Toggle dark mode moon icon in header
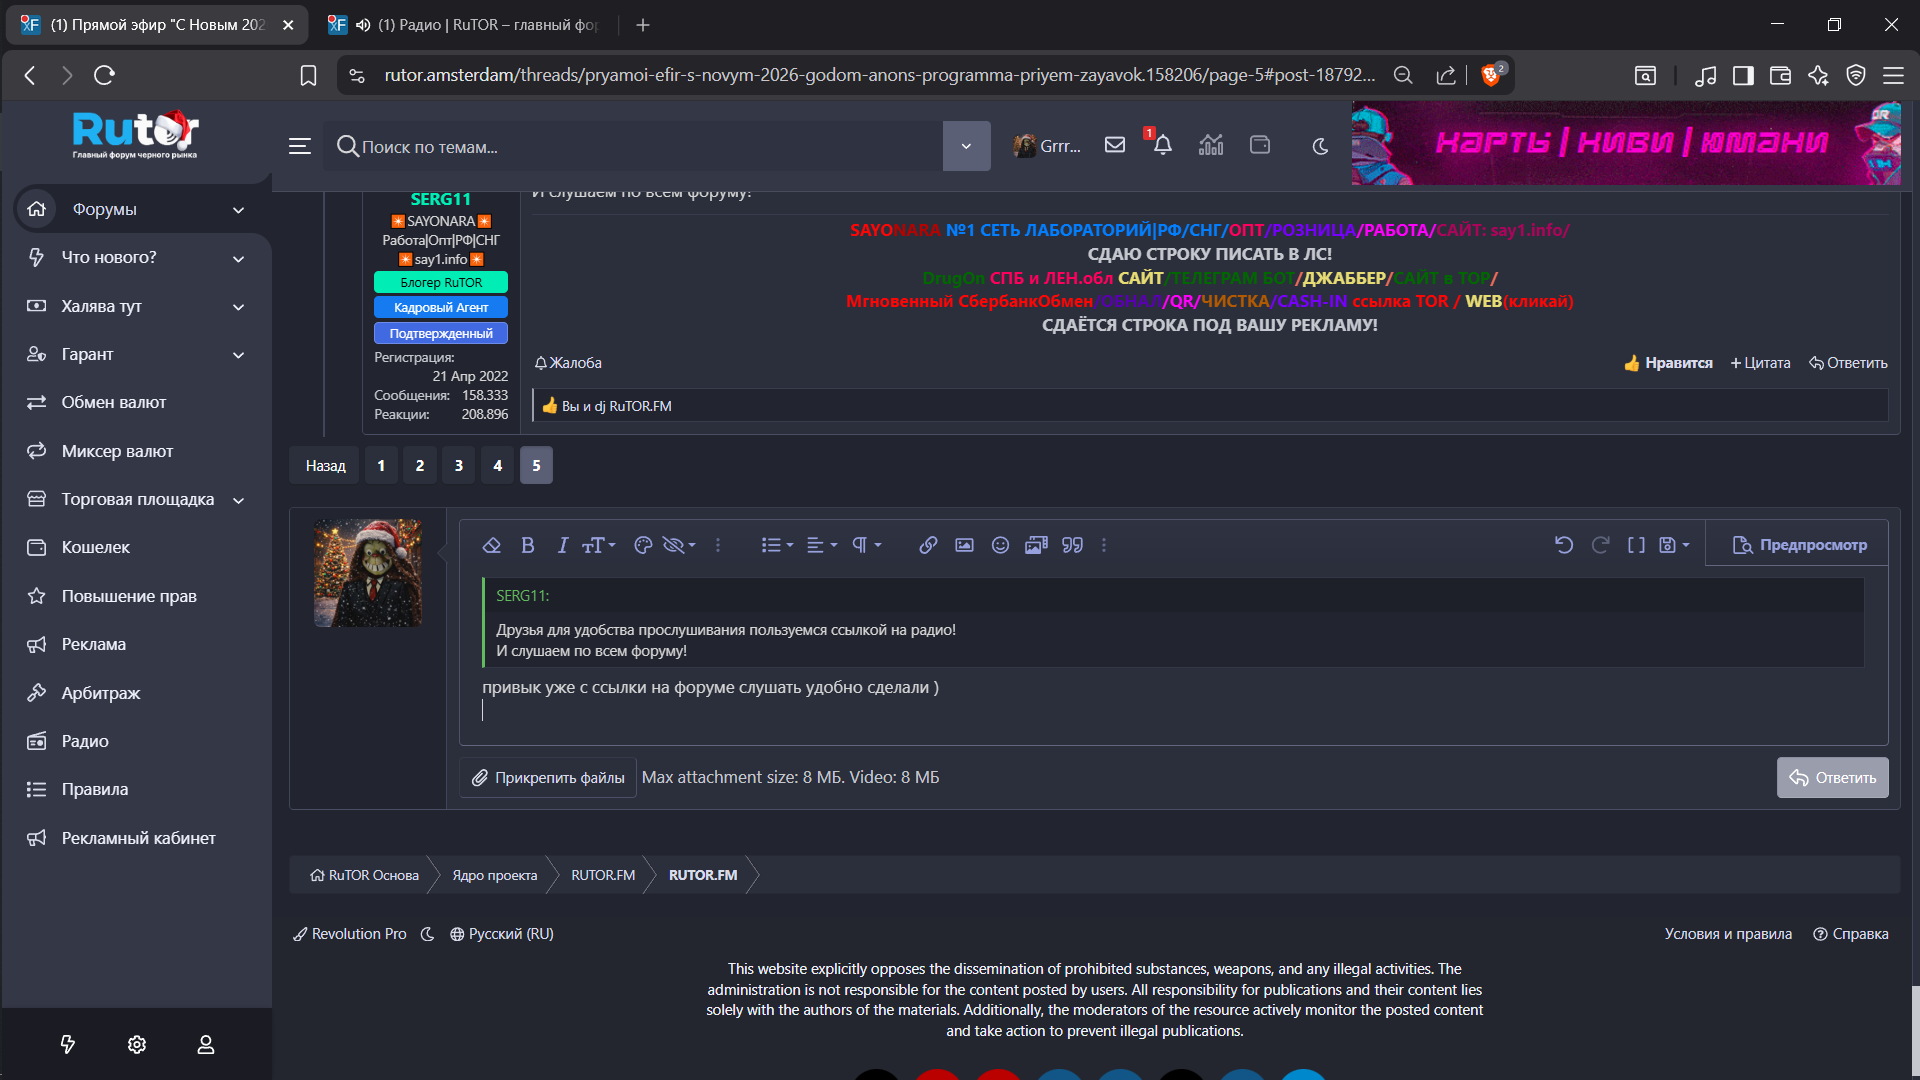Screen dimensions: 1920x1080 1320,146
